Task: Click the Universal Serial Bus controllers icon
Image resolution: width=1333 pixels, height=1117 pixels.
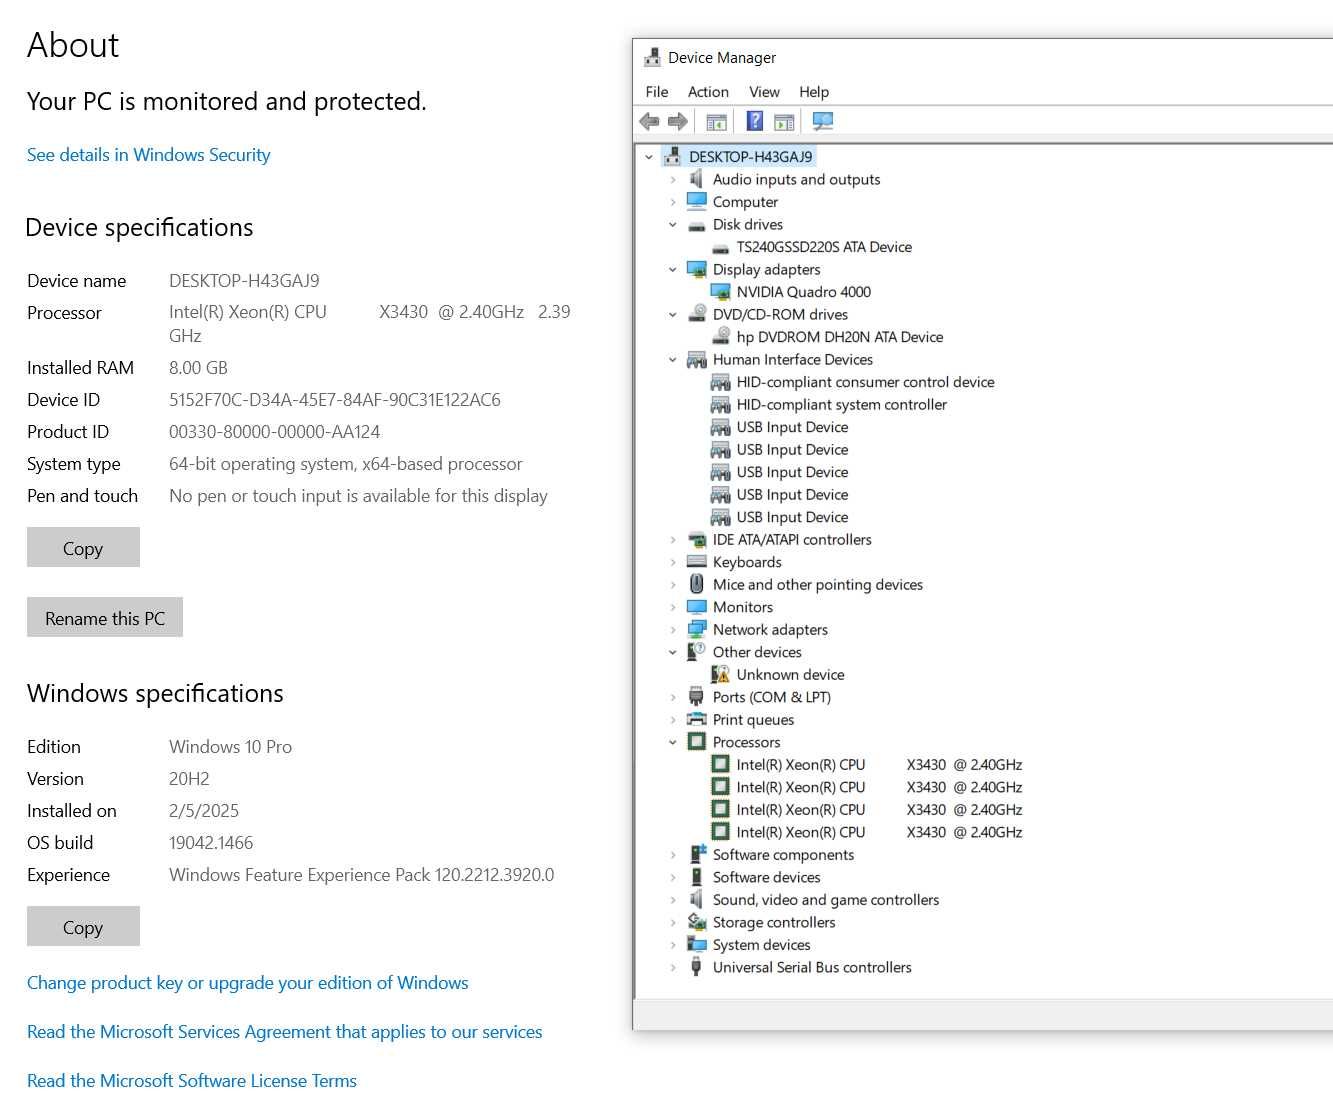Action: [696, 967]
